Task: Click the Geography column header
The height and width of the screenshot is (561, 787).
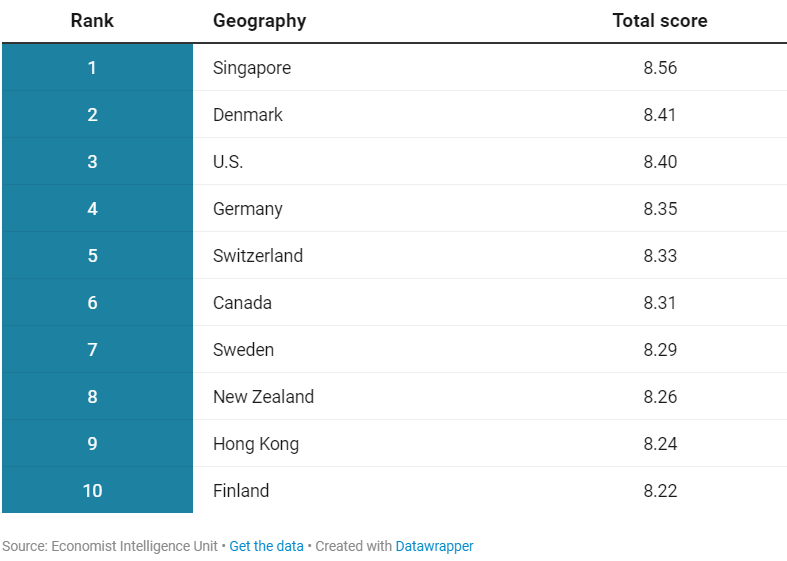Action: pyautogui.click(x=259, y=21)
